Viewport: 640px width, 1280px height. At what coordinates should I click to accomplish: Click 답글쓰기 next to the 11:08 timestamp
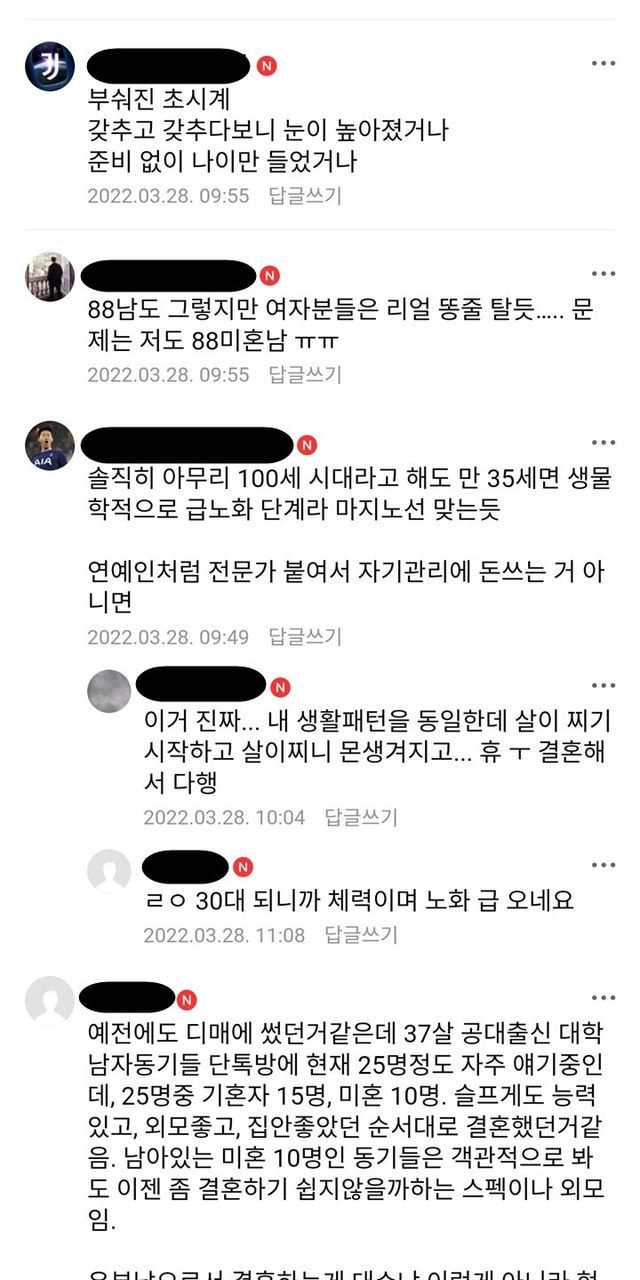361,935
